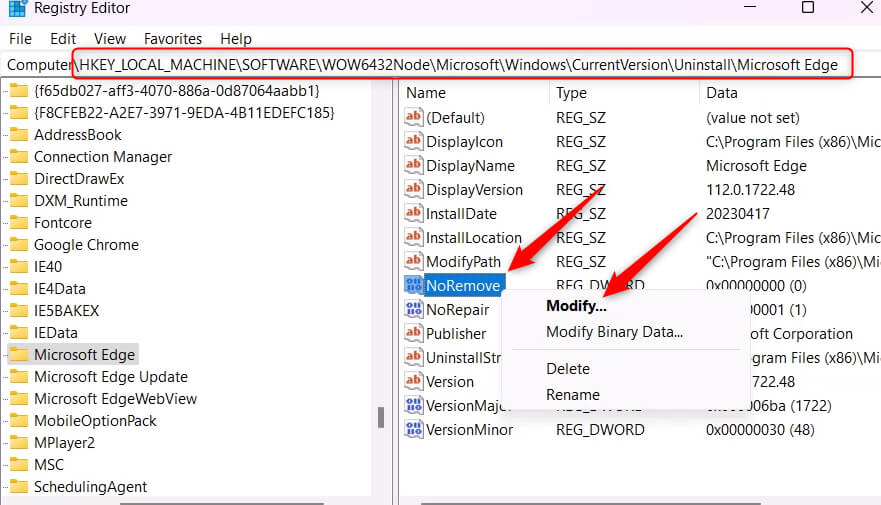Click Rename in the context menu

[x=573, y=394]
